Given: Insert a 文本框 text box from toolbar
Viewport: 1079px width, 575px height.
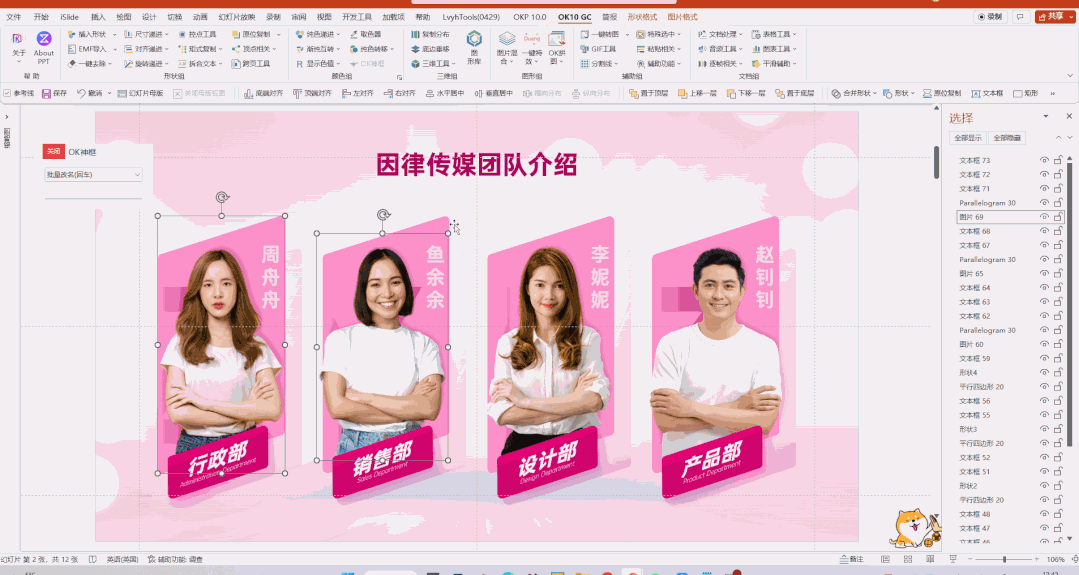Looking at the screenshot, I should point(987,93).
